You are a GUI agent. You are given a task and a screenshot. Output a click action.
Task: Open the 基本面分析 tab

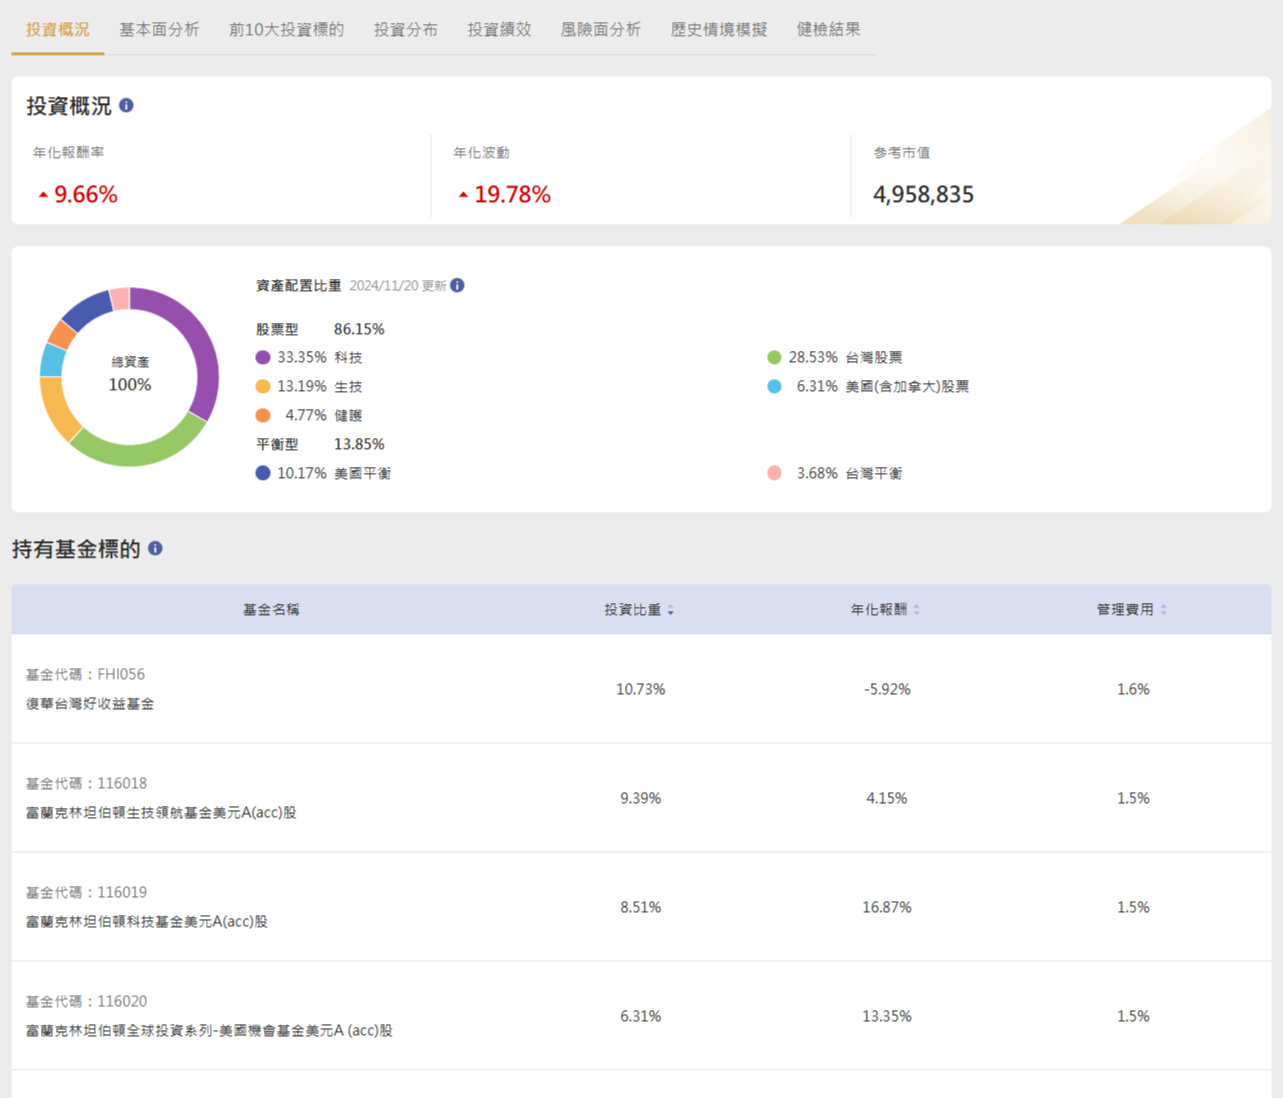point(159,30)
